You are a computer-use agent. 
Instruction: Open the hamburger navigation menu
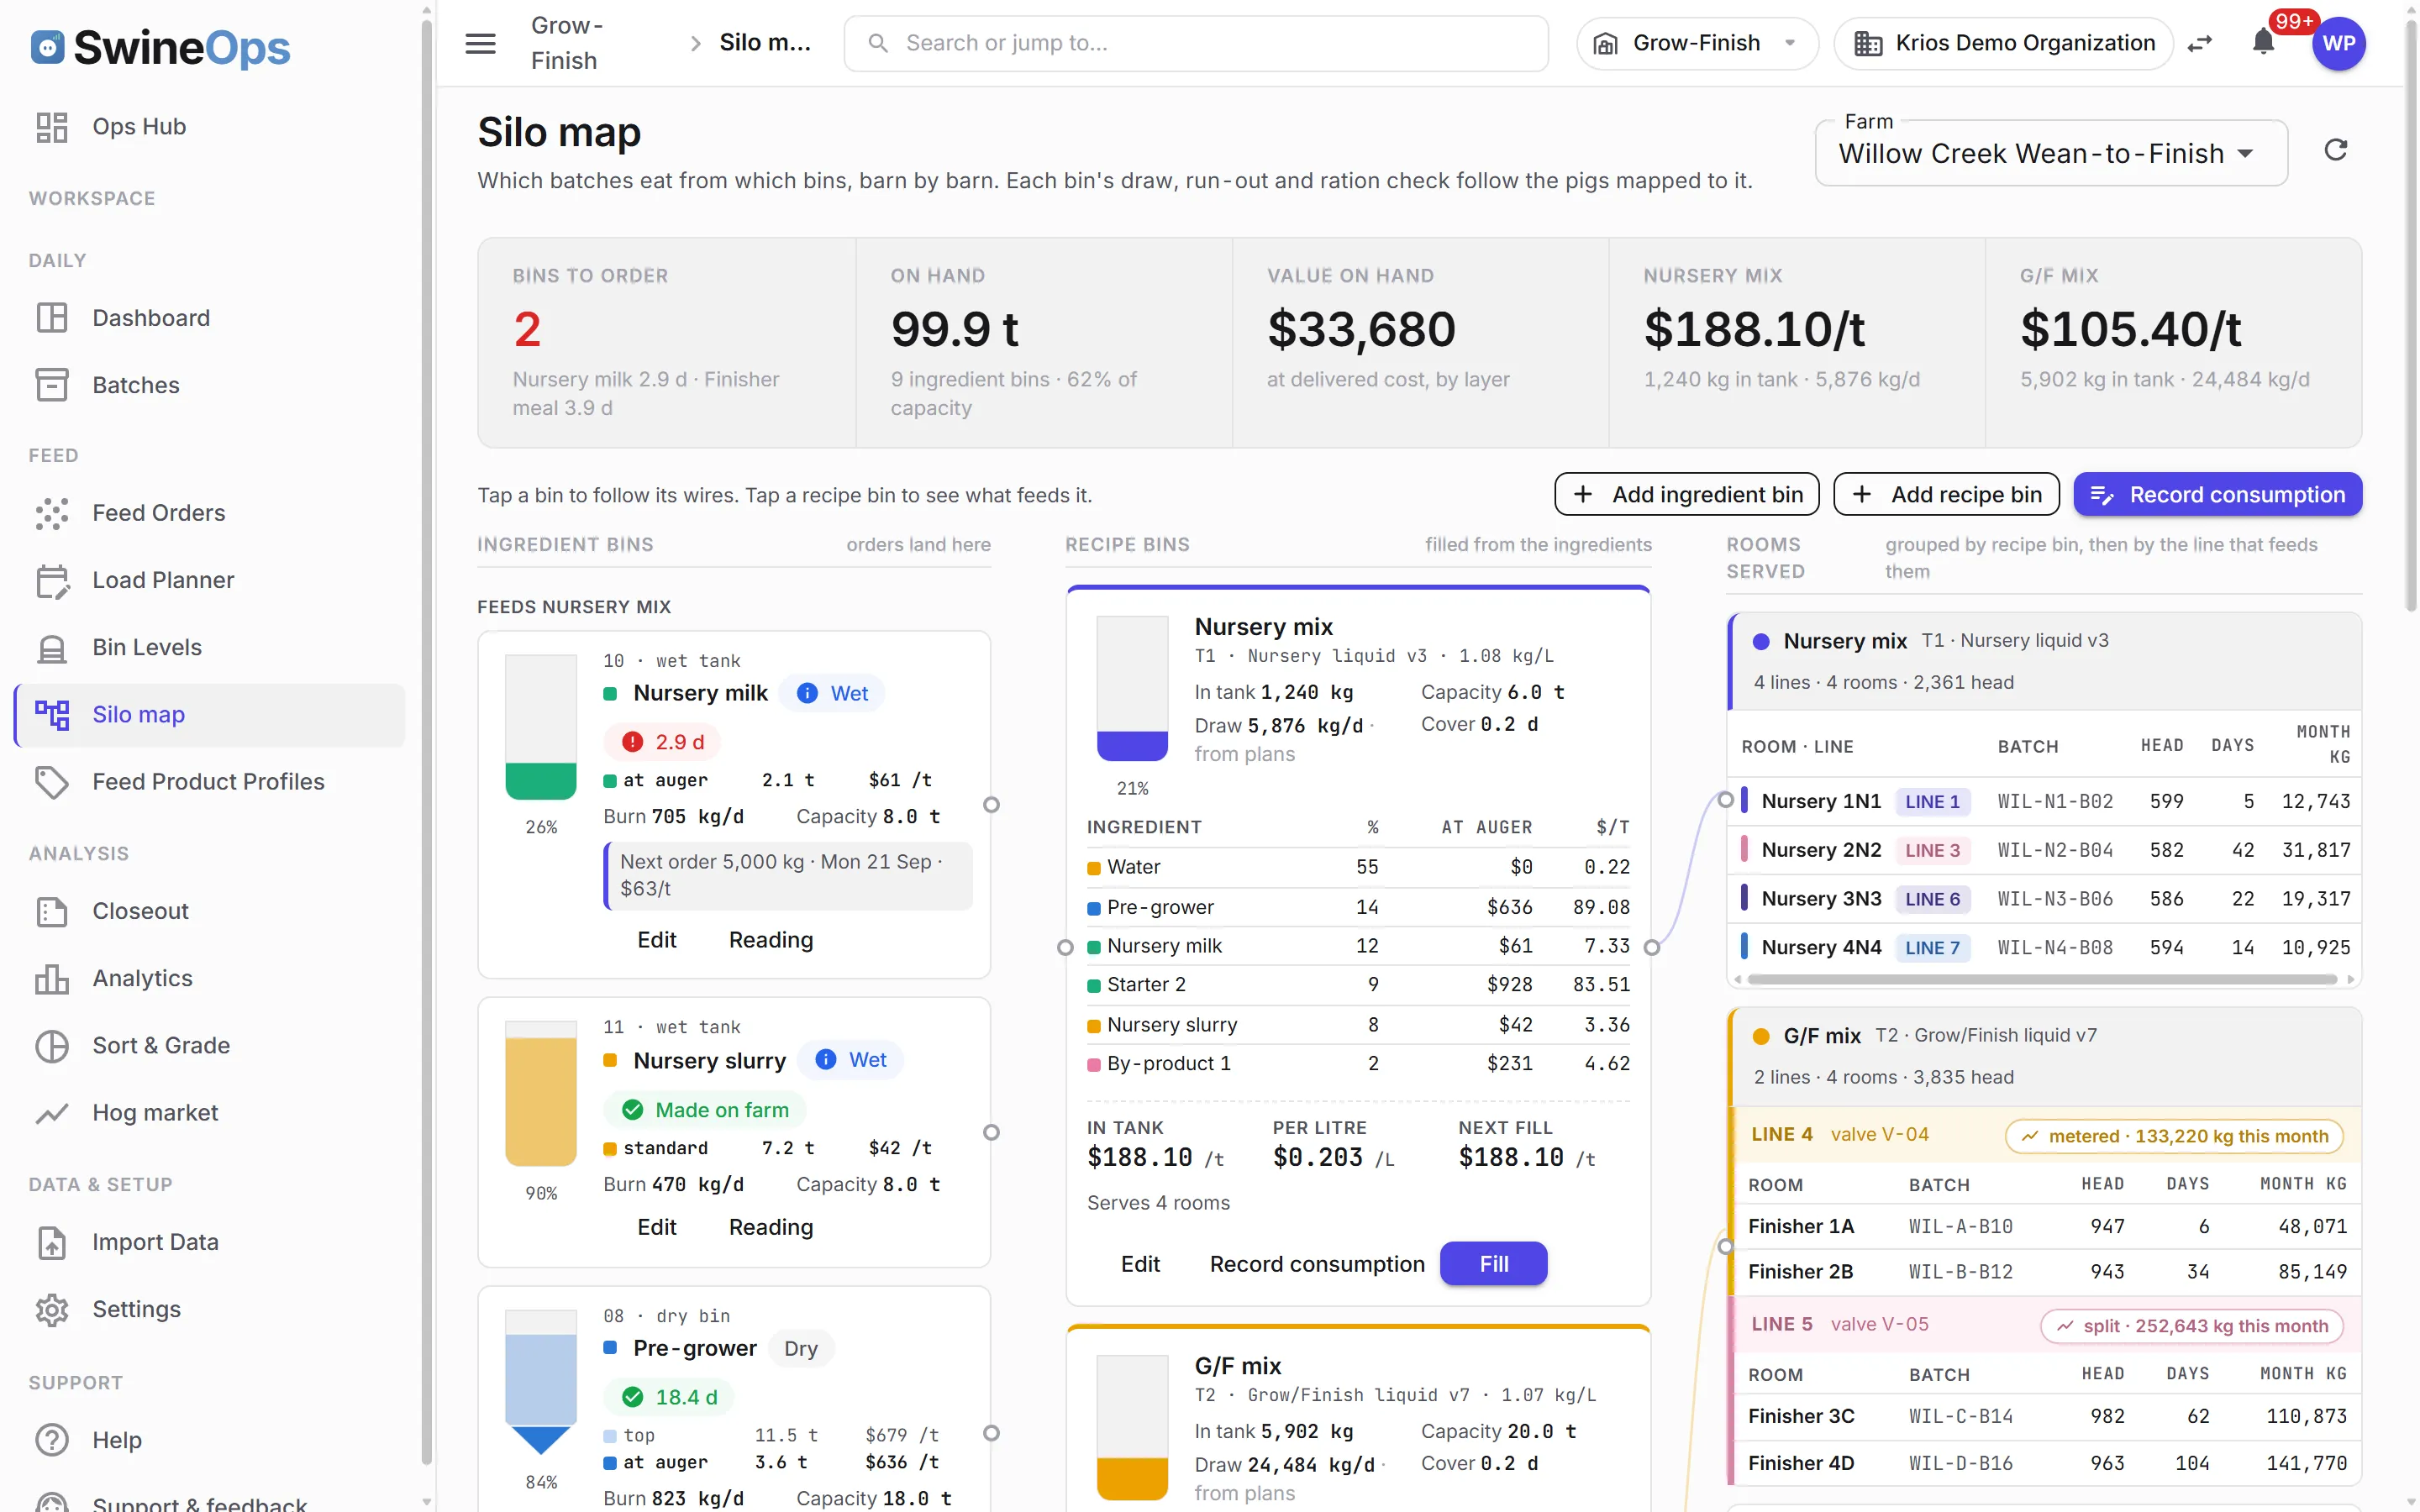click(x=480, y=43)
